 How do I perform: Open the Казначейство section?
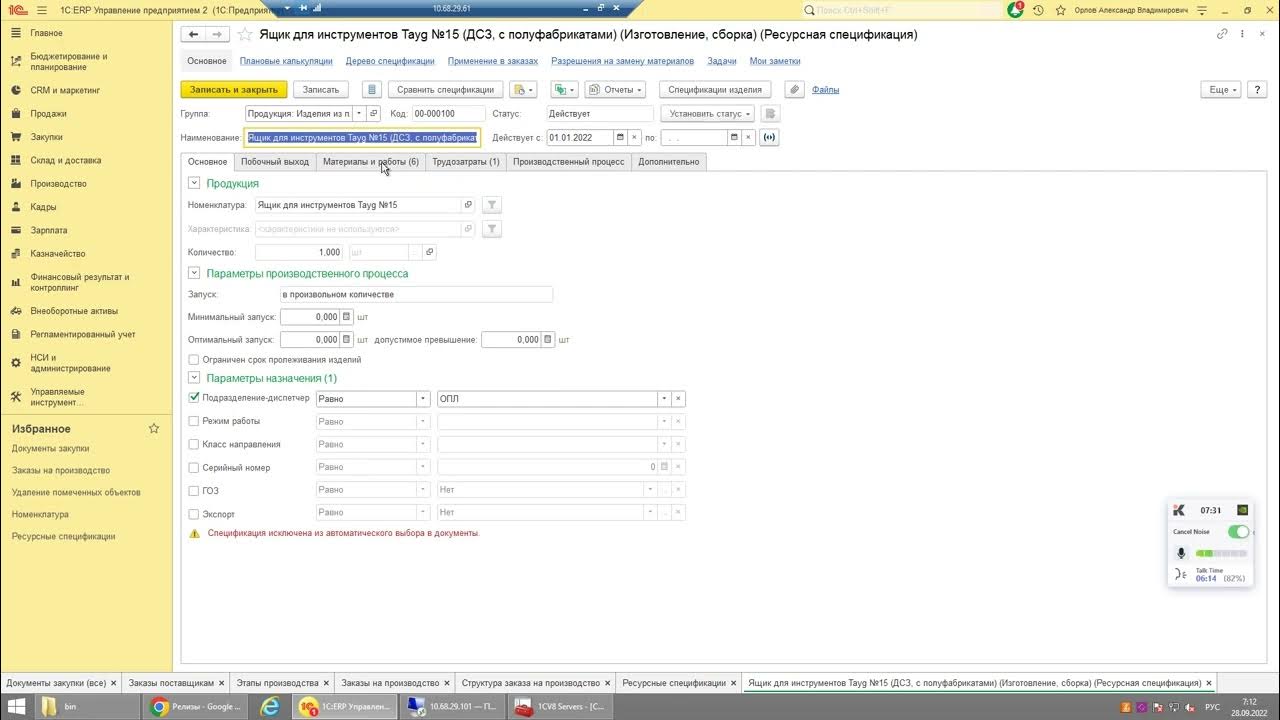[x=57, y=254]
